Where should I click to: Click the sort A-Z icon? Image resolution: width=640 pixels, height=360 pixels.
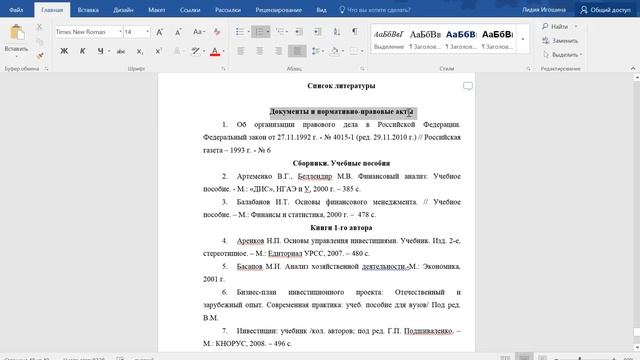point(337,32)
